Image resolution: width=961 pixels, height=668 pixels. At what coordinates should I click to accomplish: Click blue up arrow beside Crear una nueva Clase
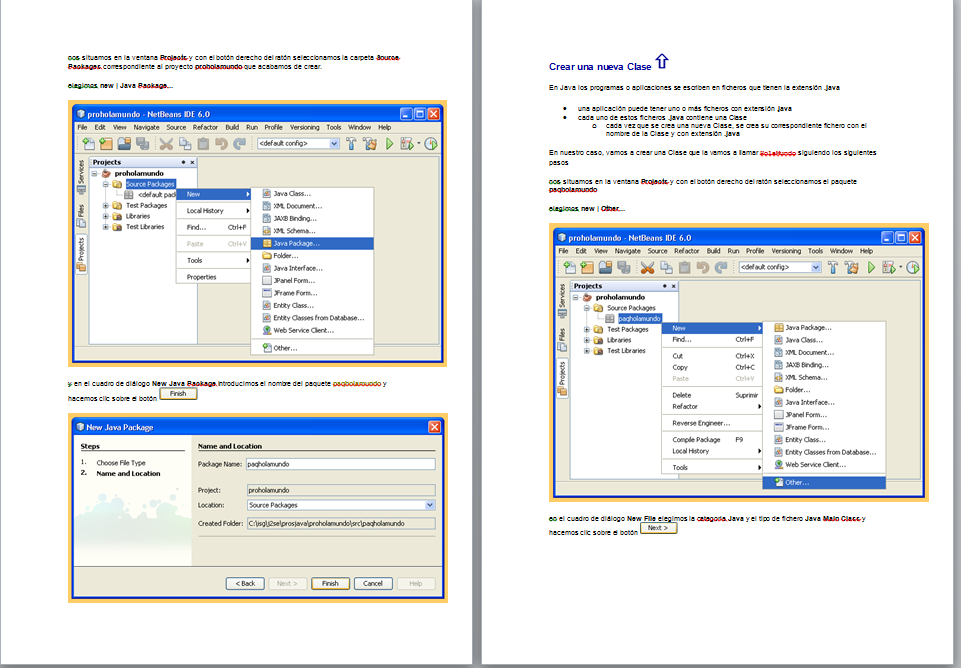point(662,61)
